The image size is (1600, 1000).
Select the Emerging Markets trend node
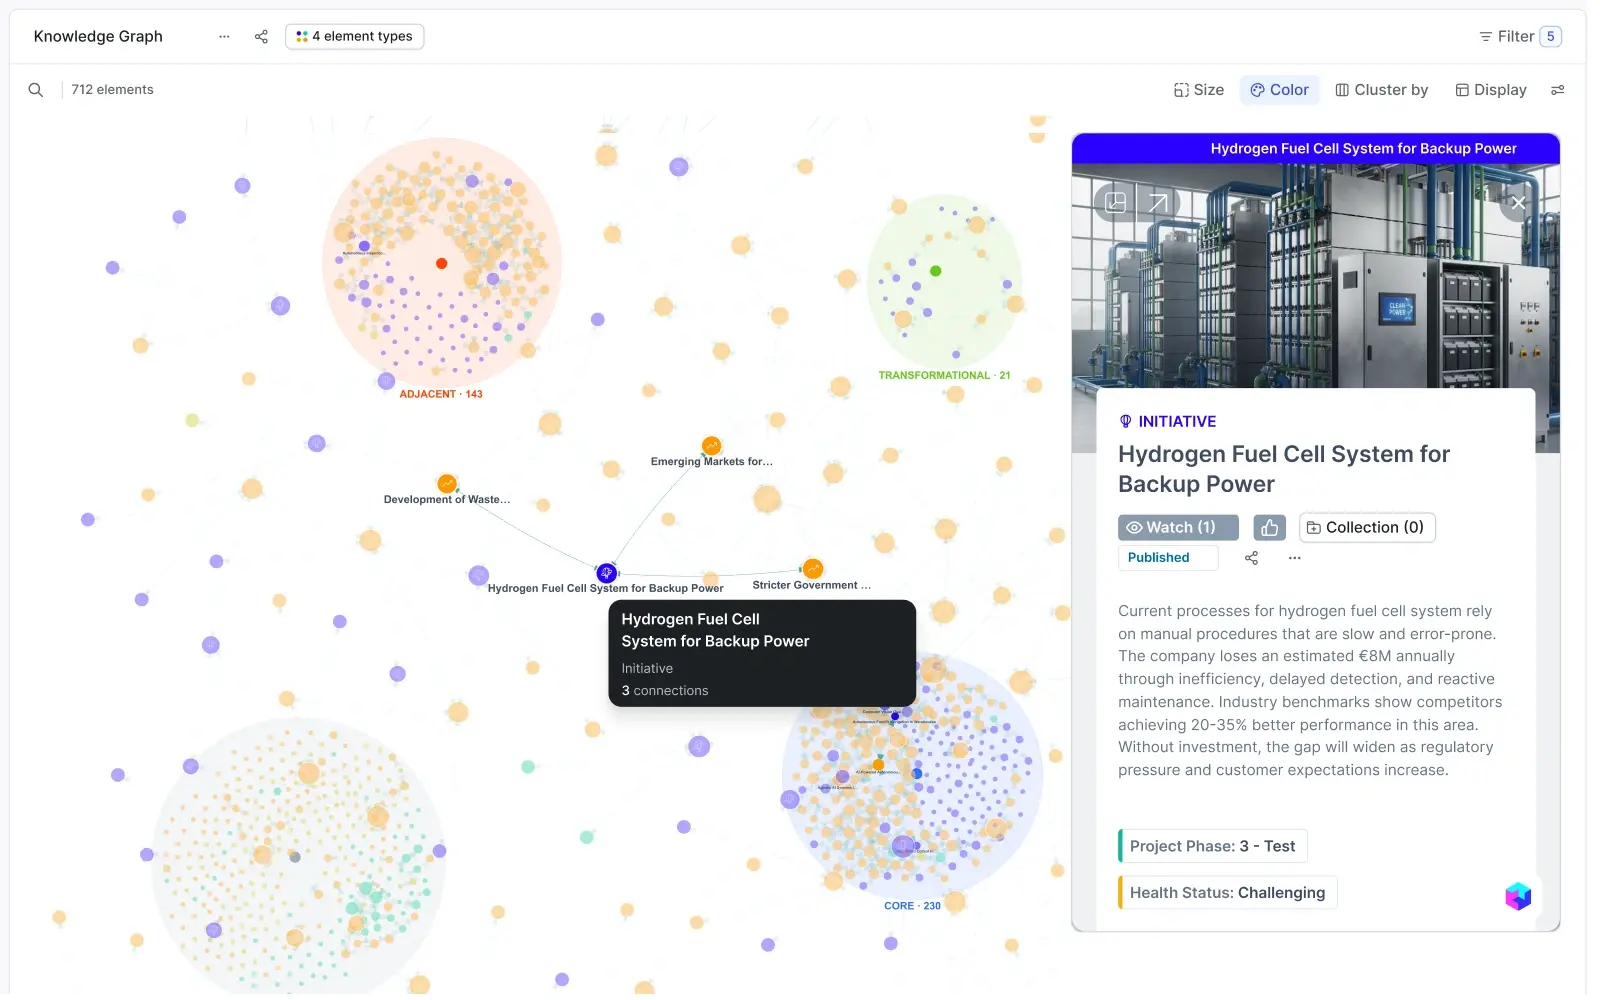(x=711, y=446)
